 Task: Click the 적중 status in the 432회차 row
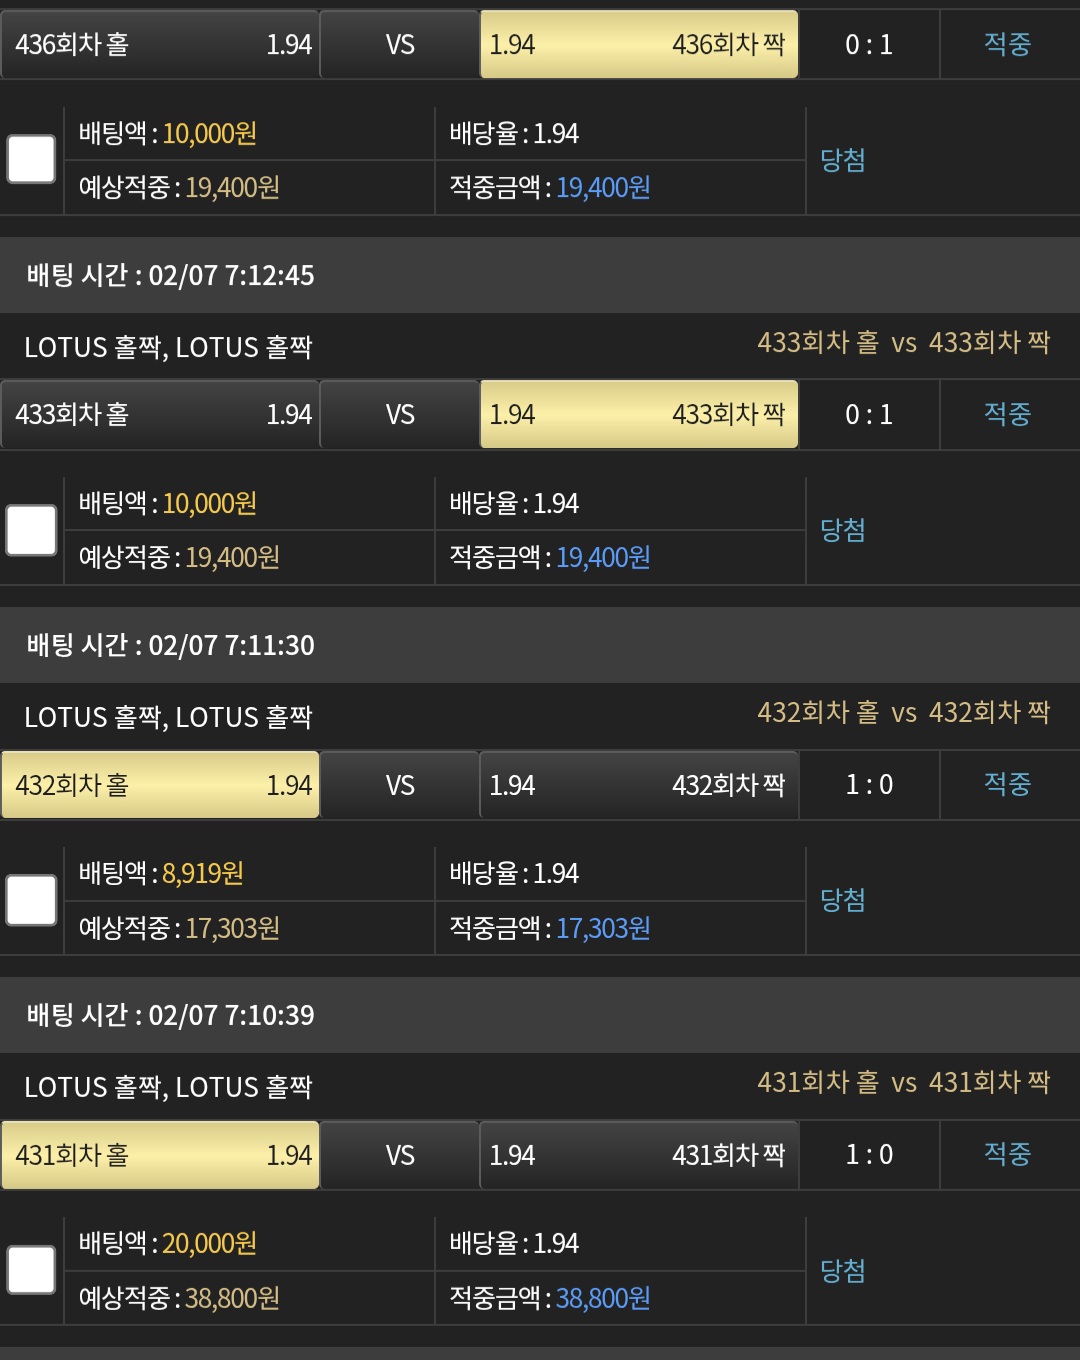point(1007,785)
